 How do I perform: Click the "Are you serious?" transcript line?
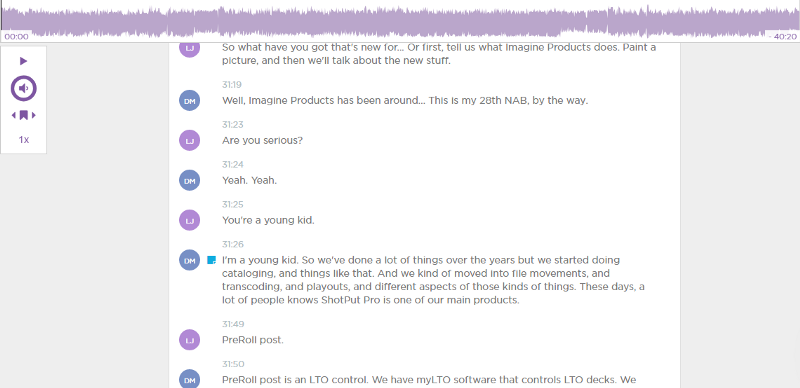click(262, 140)
